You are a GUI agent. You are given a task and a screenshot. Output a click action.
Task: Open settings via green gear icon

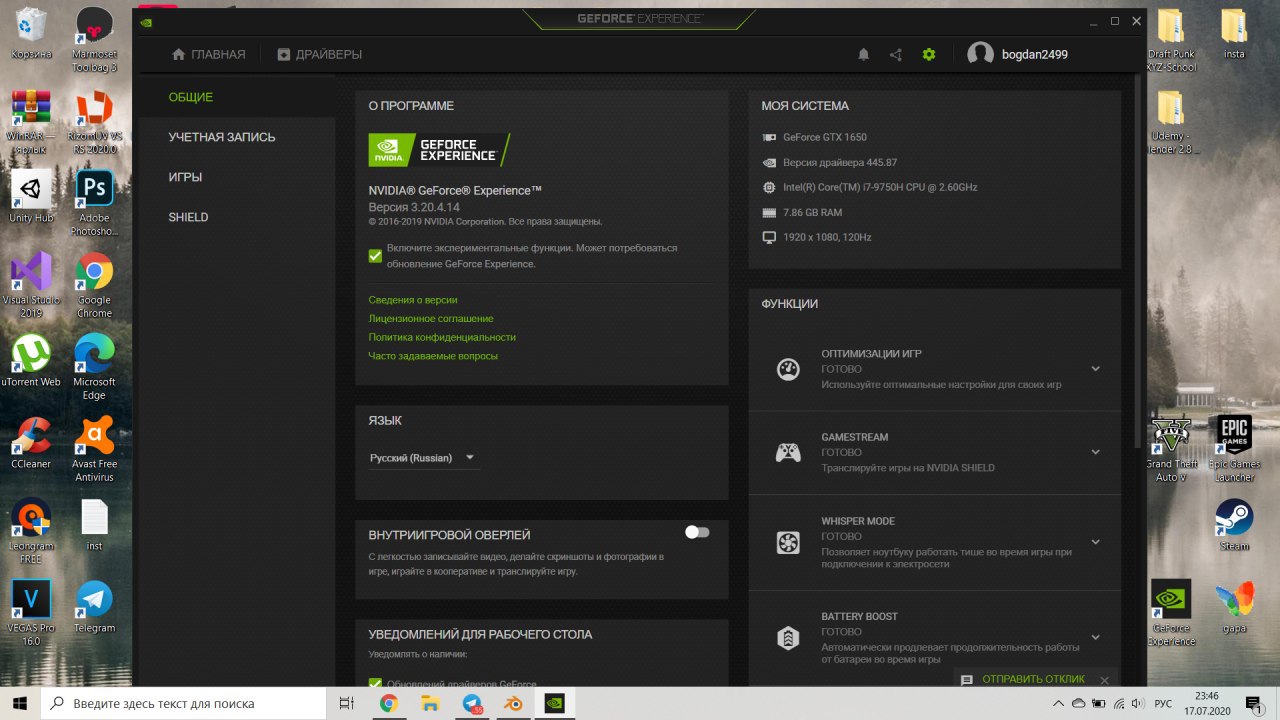[929, 55]
